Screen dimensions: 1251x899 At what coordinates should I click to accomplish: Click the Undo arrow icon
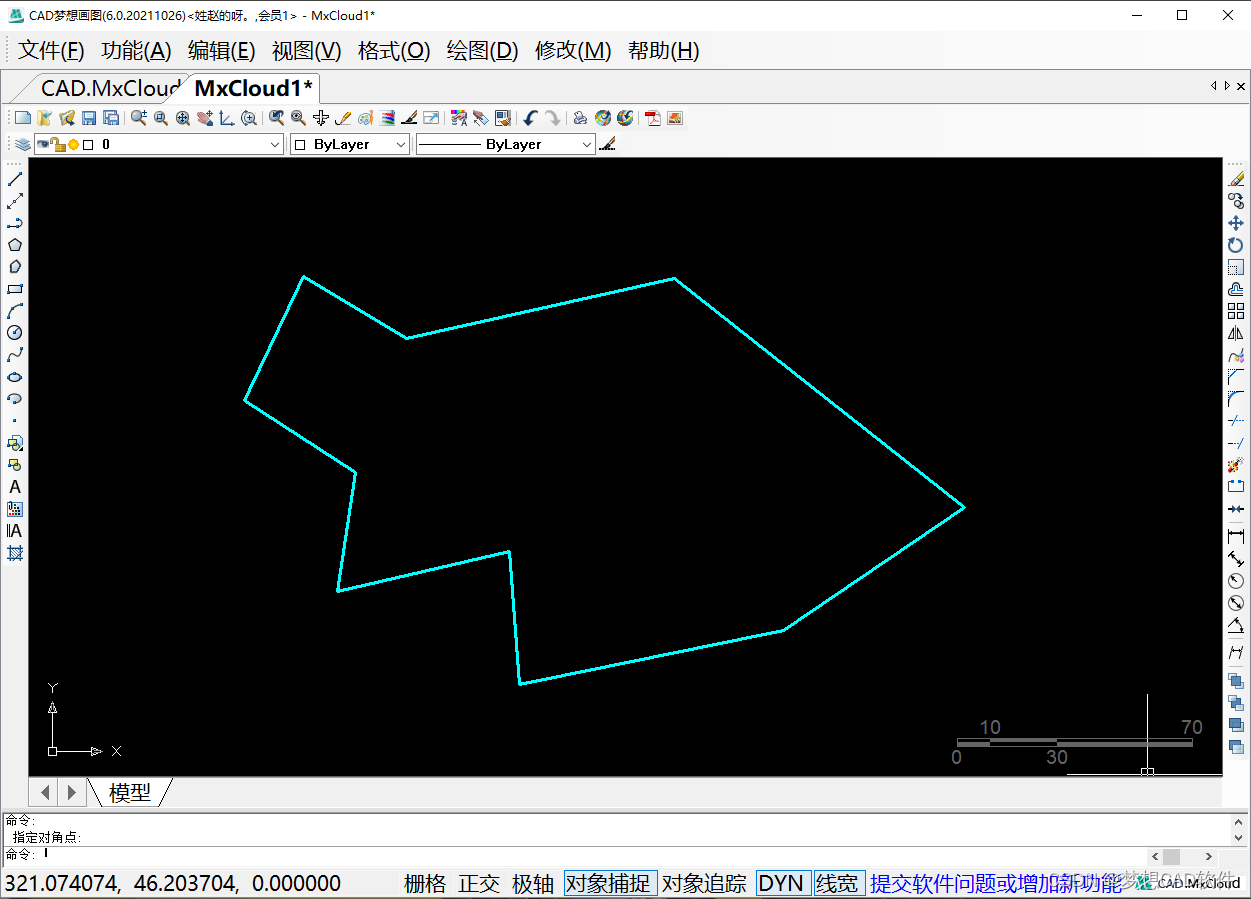click(530, 118)
